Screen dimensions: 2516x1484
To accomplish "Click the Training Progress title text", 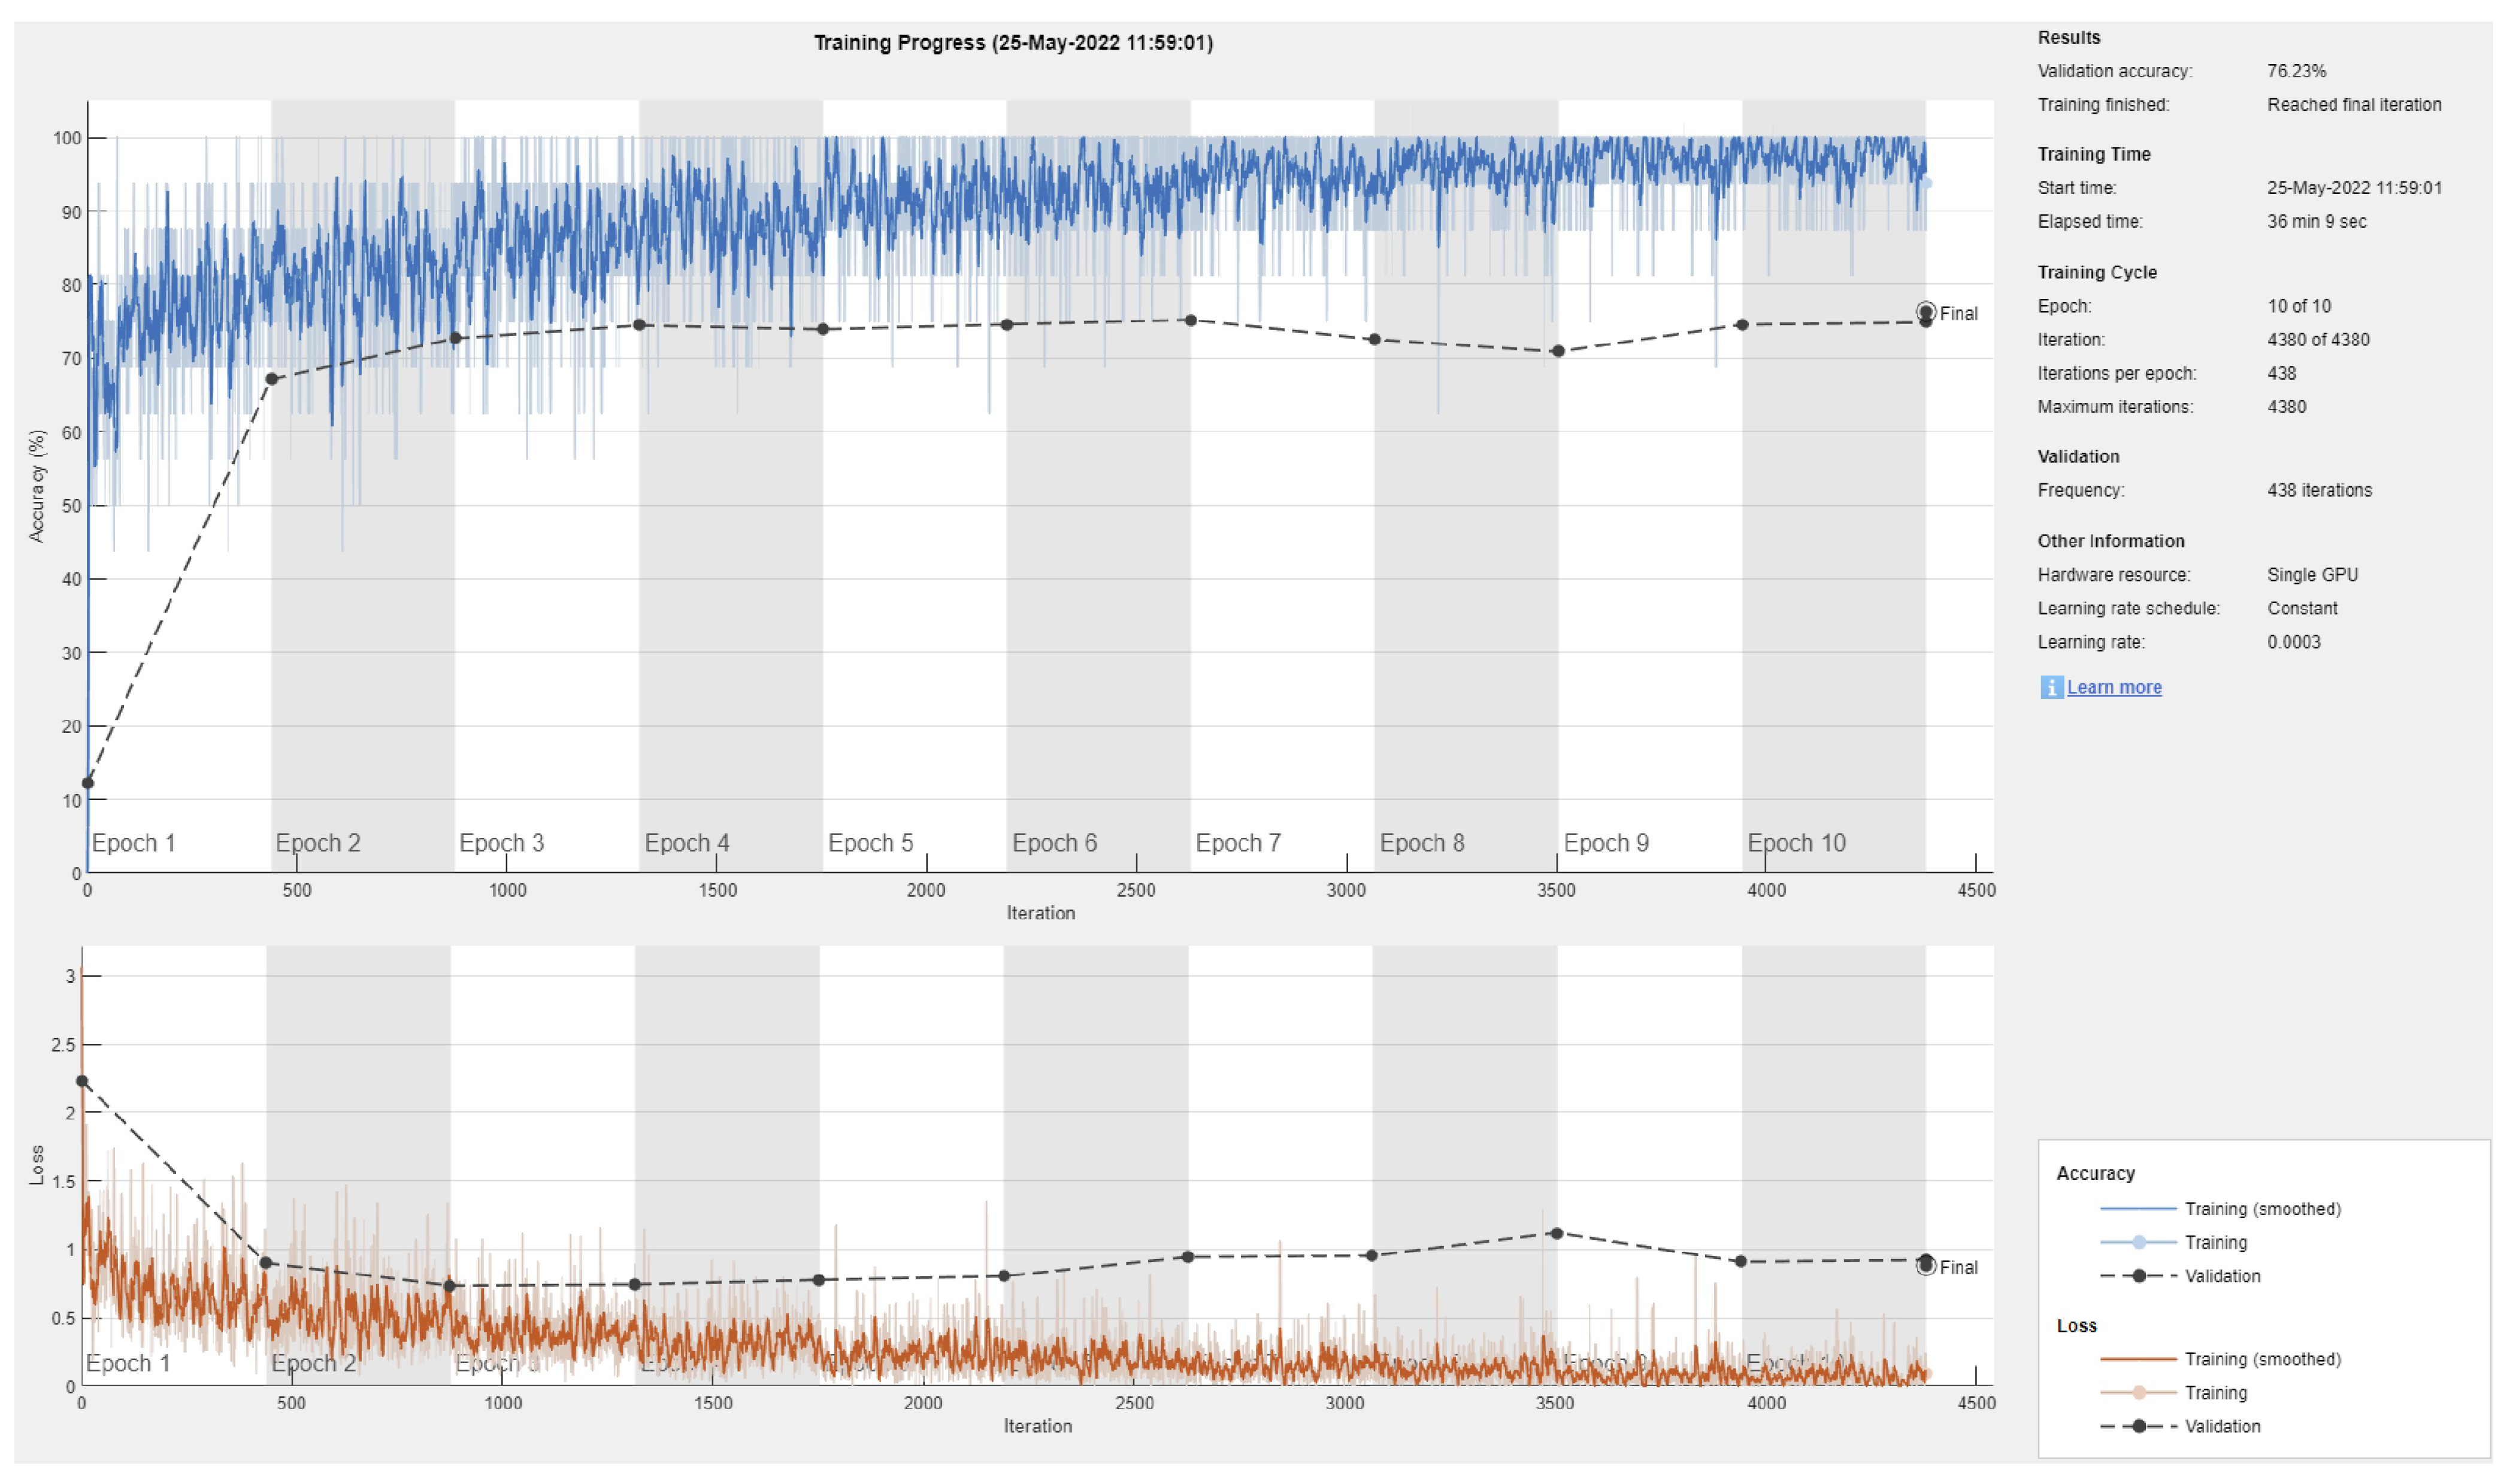I will tap(1012, 43).
